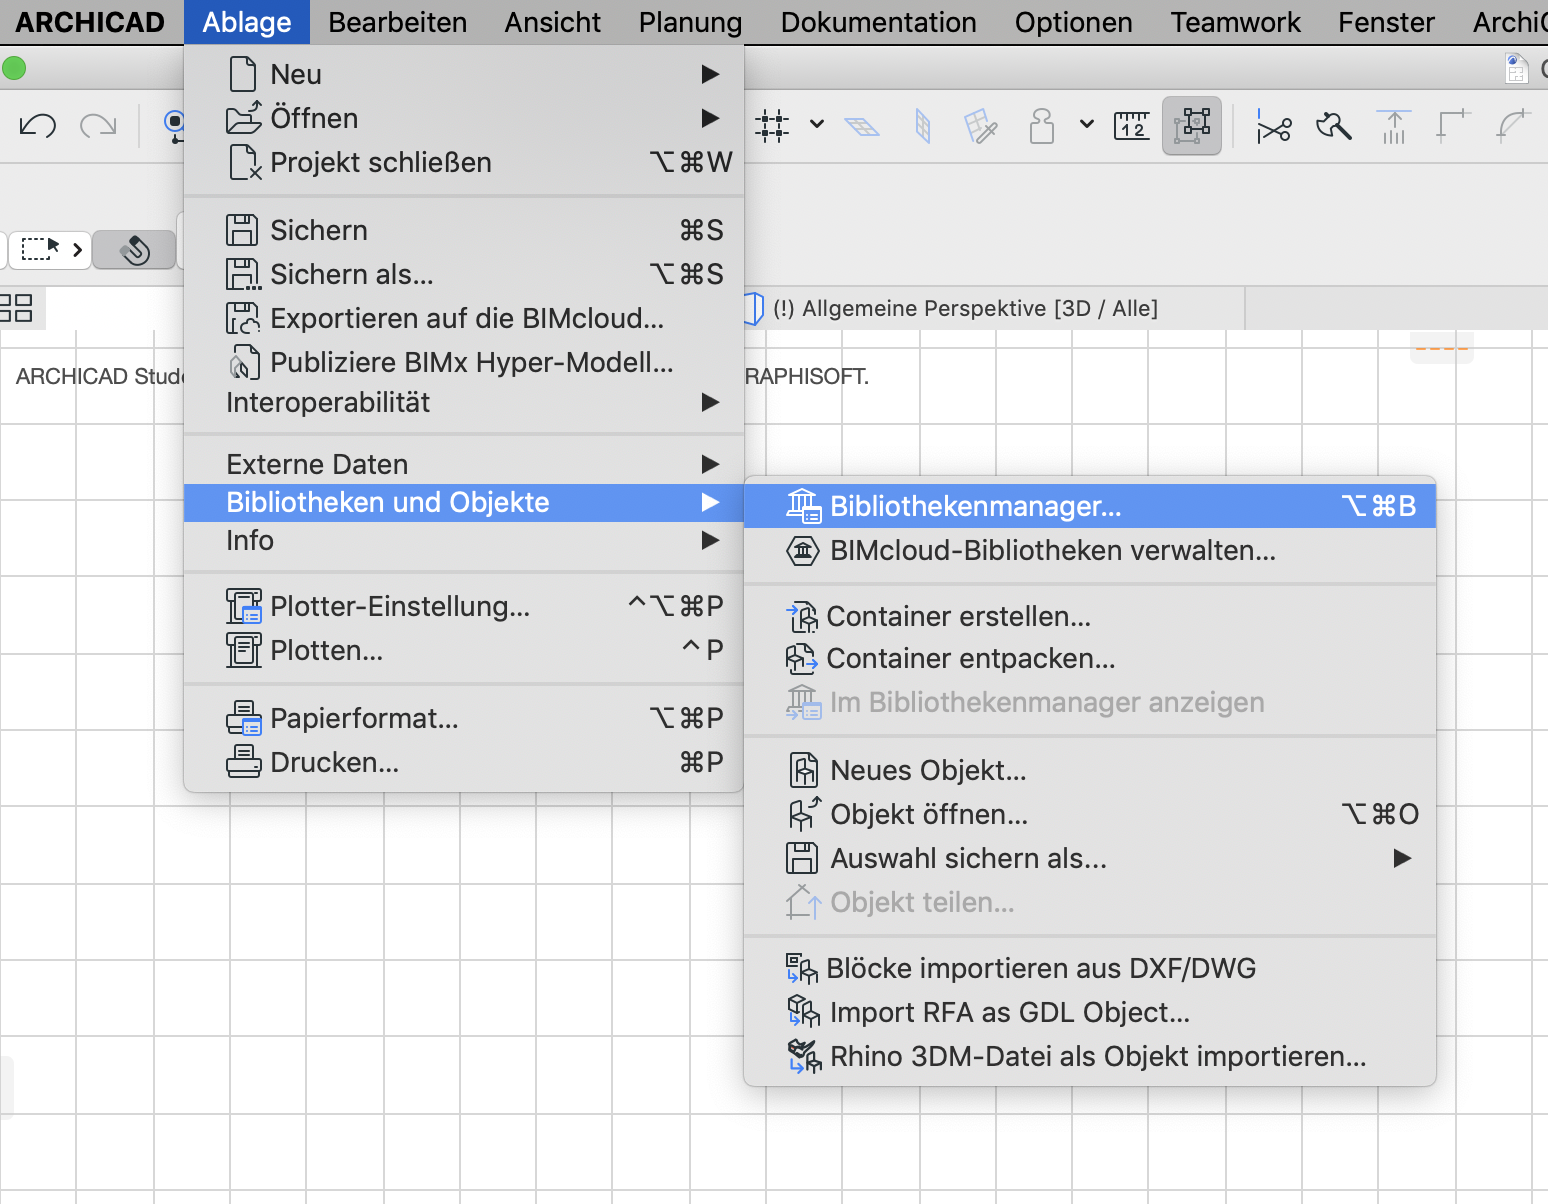Click the Sichern floppy disk icon
The height and width of the screenshot is (1204, 1548).
click(242, 230)
